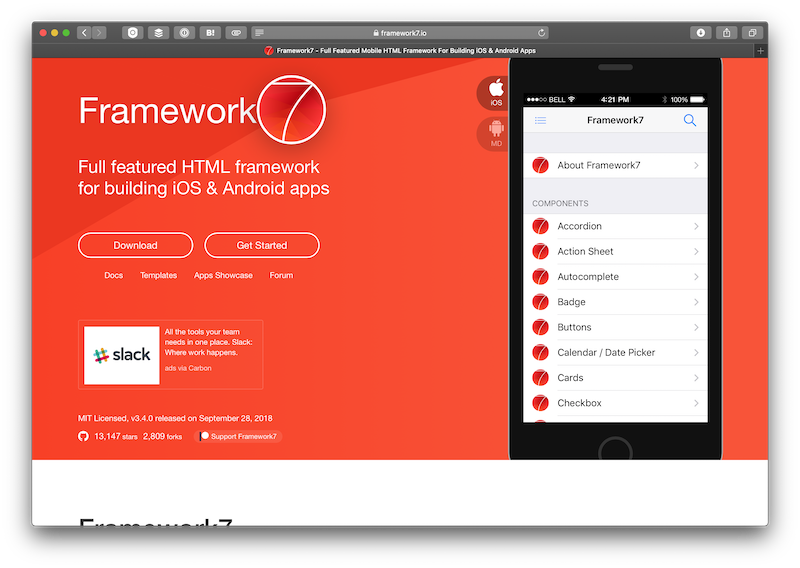This screenshot has height=568, width=800.
Task: Click the Framework7 number 7 logo
Action: 292,109
